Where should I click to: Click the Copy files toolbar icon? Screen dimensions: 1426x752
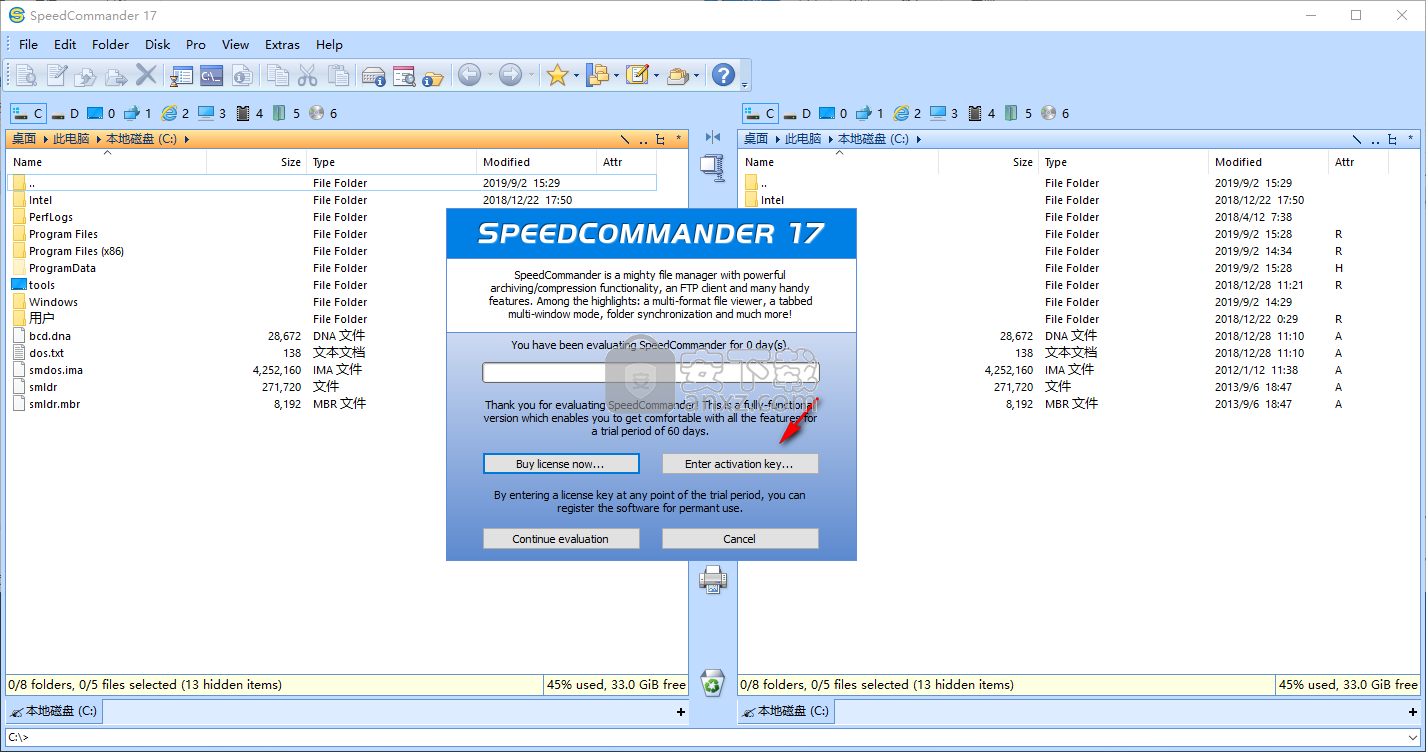tap(86, 75)
